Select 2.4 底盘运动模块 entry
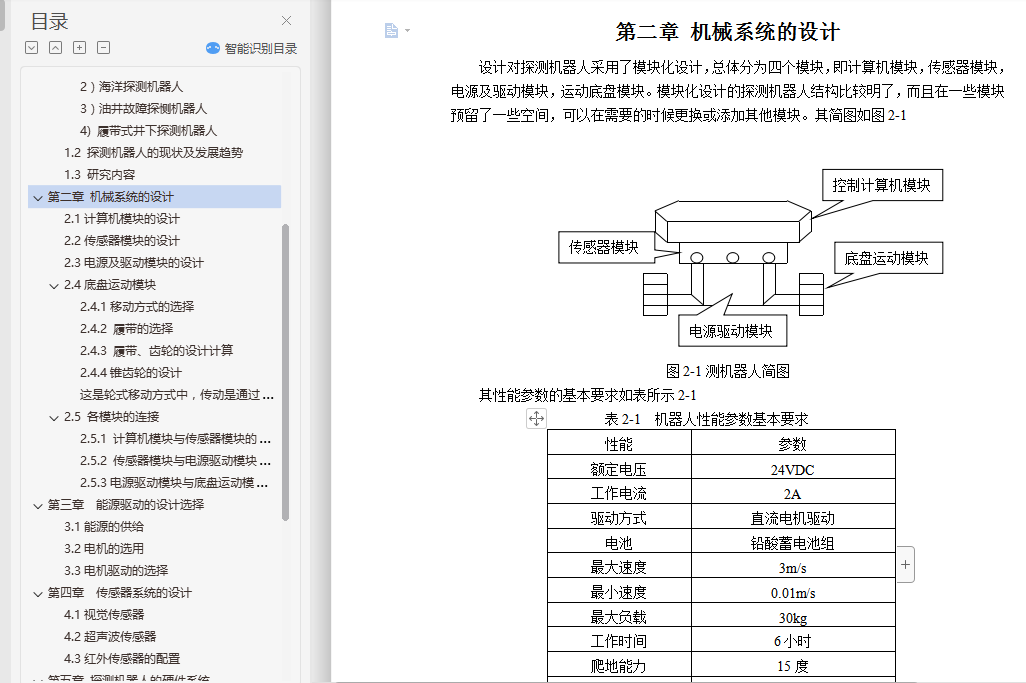The image size is (1026, 683). (x=110, y=285)
